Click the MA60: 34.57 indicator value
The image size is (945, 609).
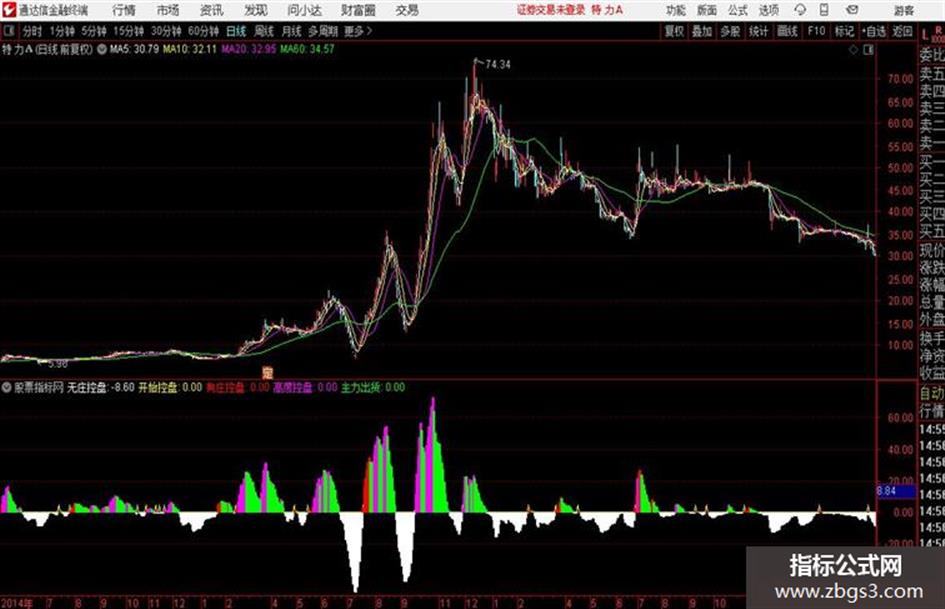[x=307, y=49]
